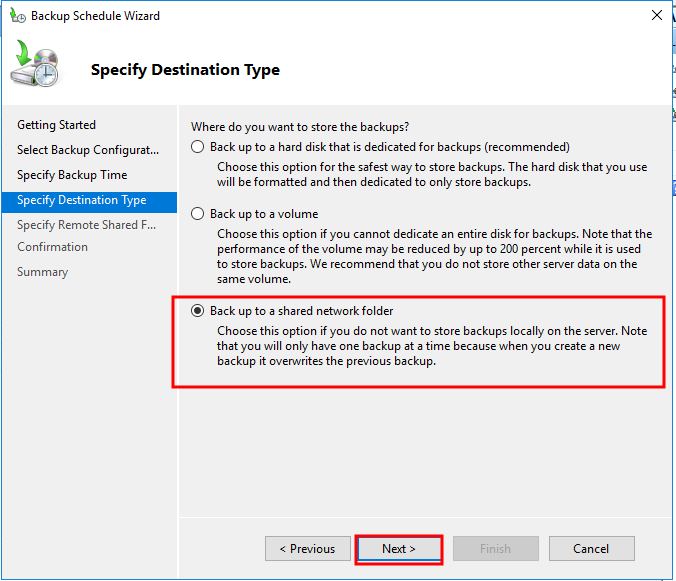Screen dimensions: 676x581
Task: Click the backup disk and clock header icon
Action: (37, 65)
